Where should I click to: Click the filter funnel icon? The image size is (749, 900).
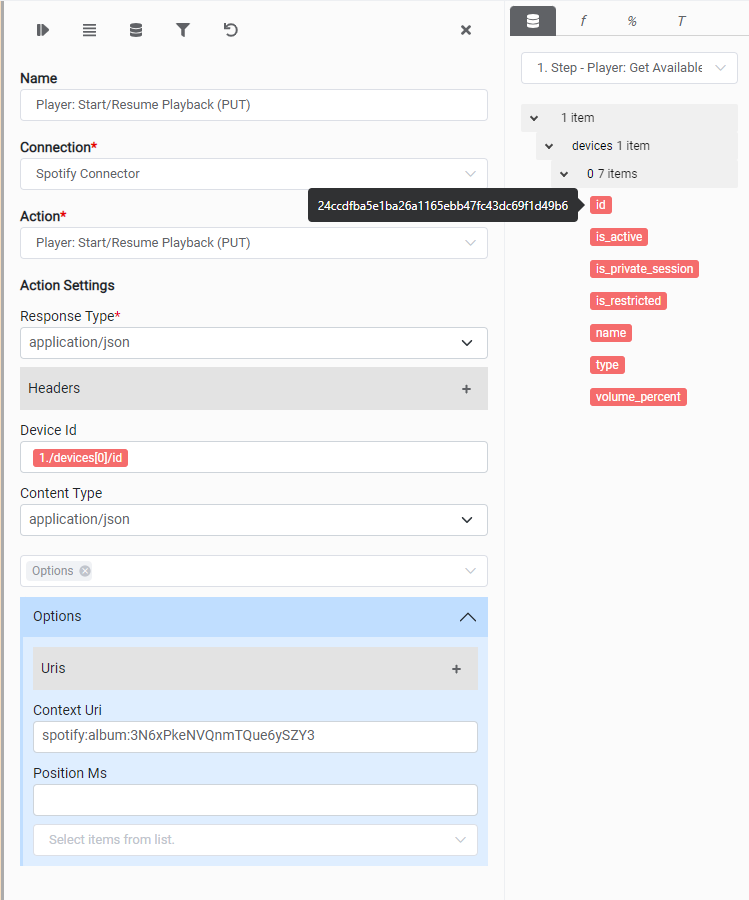pos(183,30)
